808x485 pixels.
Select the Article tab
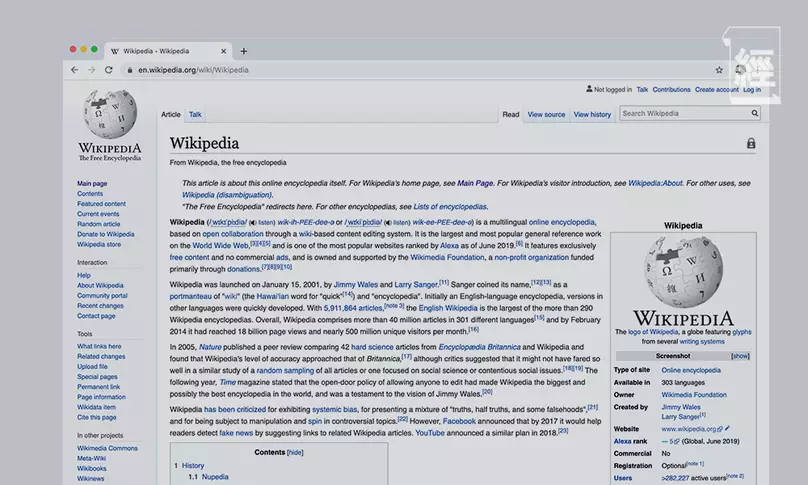click(x=171, y=114)
